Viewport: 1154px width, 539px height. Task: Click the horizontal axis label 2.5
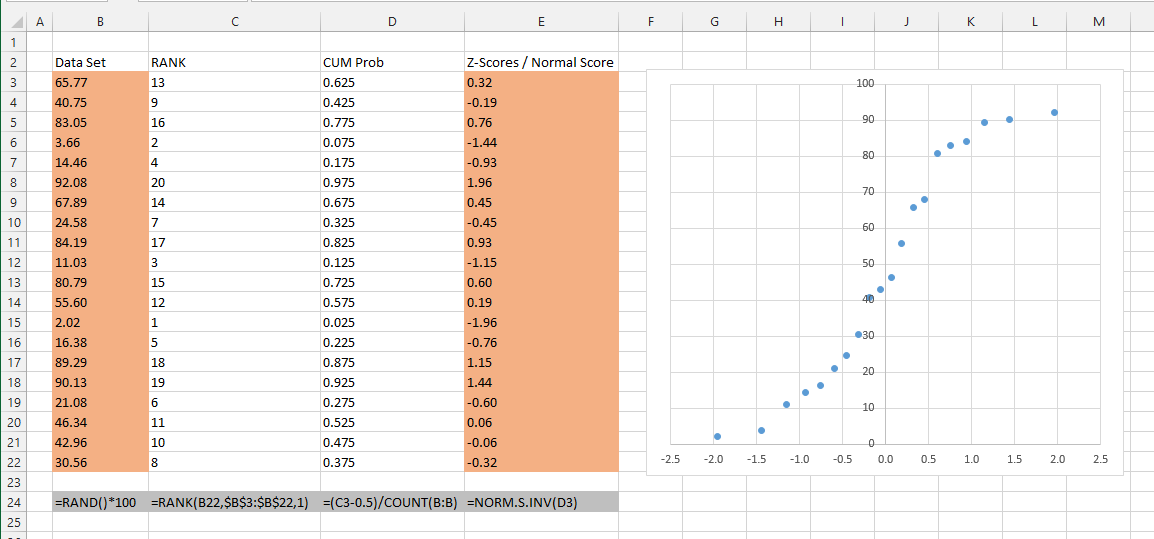pyautogui.click(x=1100, y=459)
